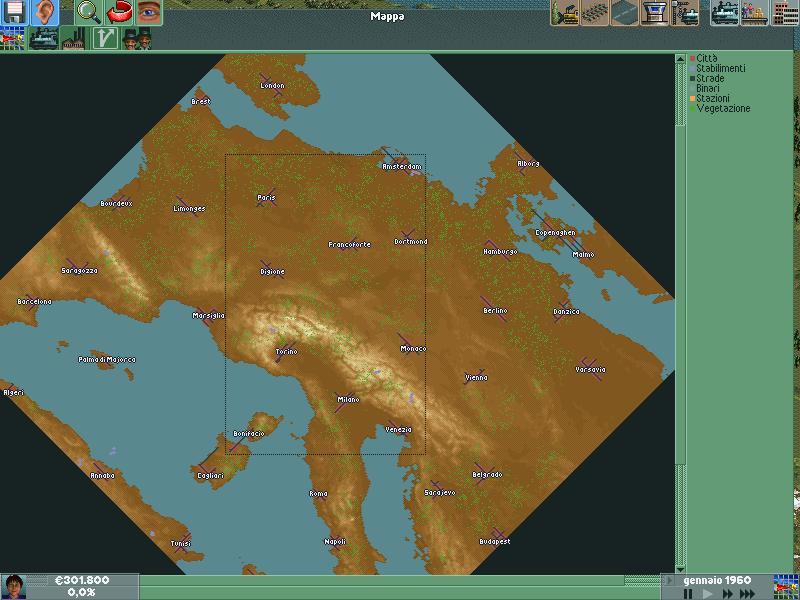The width and height of the screenshot is (800, 600).
Task: Click the route arrow sign icon
Action: point(106,39)
